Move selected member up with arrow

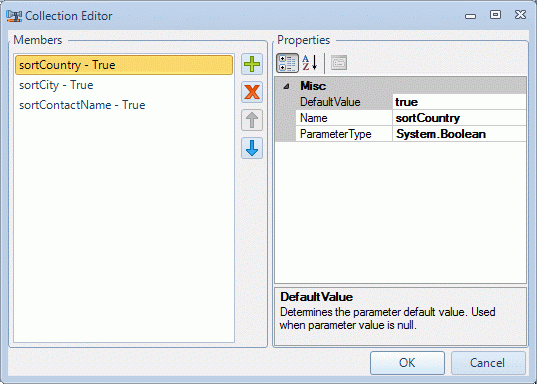point(252,120)
